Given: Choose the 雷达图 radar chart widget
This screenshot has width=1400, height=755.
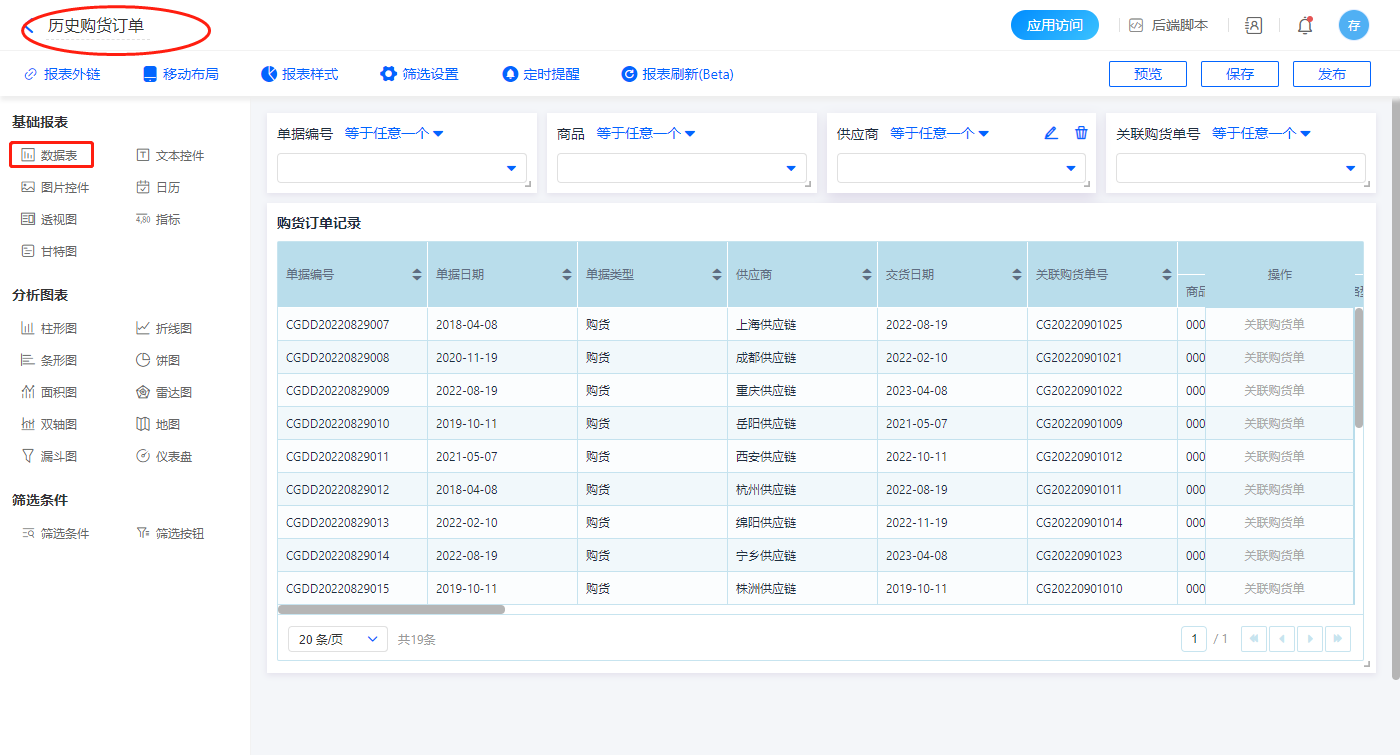Looking at the screenshot, I should pos(164,392).
